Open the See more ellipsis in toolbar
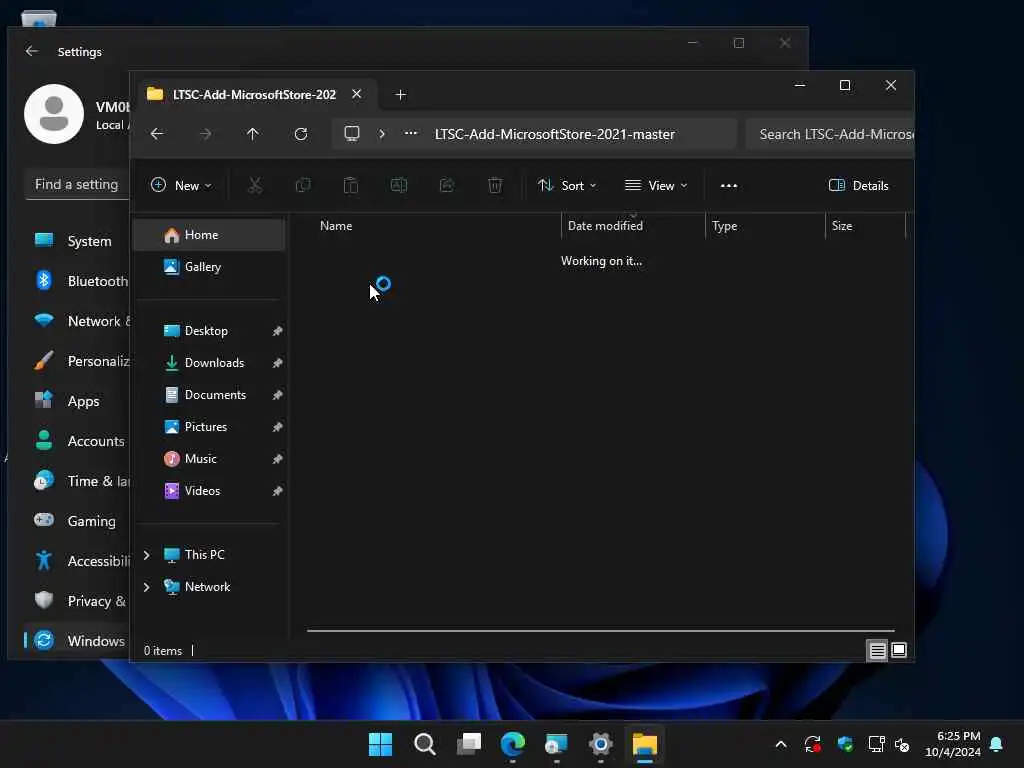1024x768 pixels. [x=729, y=185]
